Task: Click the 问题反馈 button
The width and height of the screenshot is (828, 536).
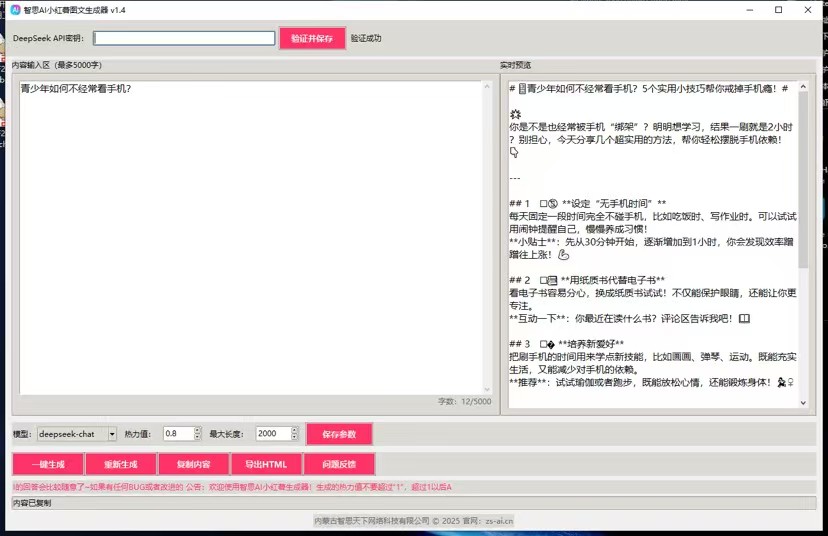Action: pos(339,464)
